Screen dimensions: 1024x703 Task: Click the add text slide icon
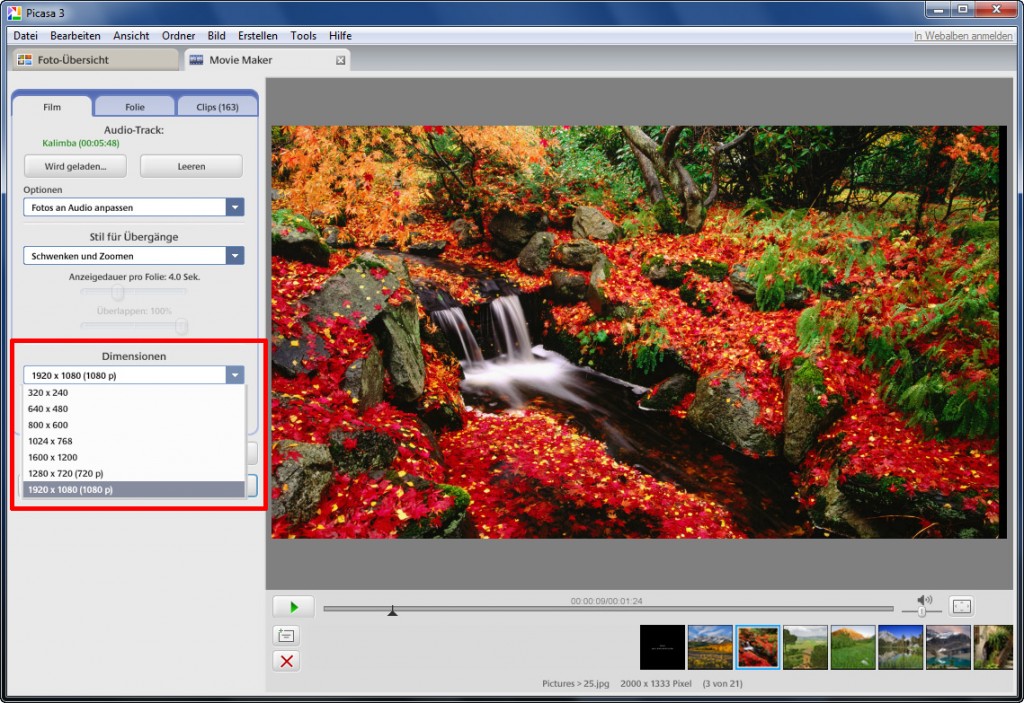pos(286,635)
